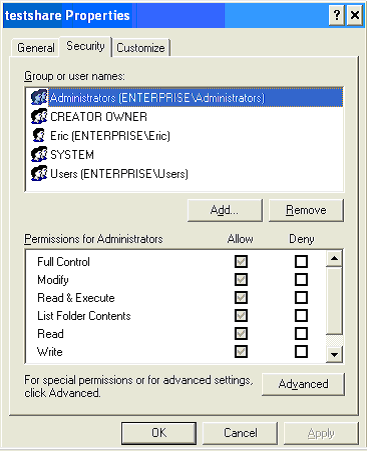Check Deny for List Folder Contents
This screenshot has width=367, height=451.
click(301, 315)
